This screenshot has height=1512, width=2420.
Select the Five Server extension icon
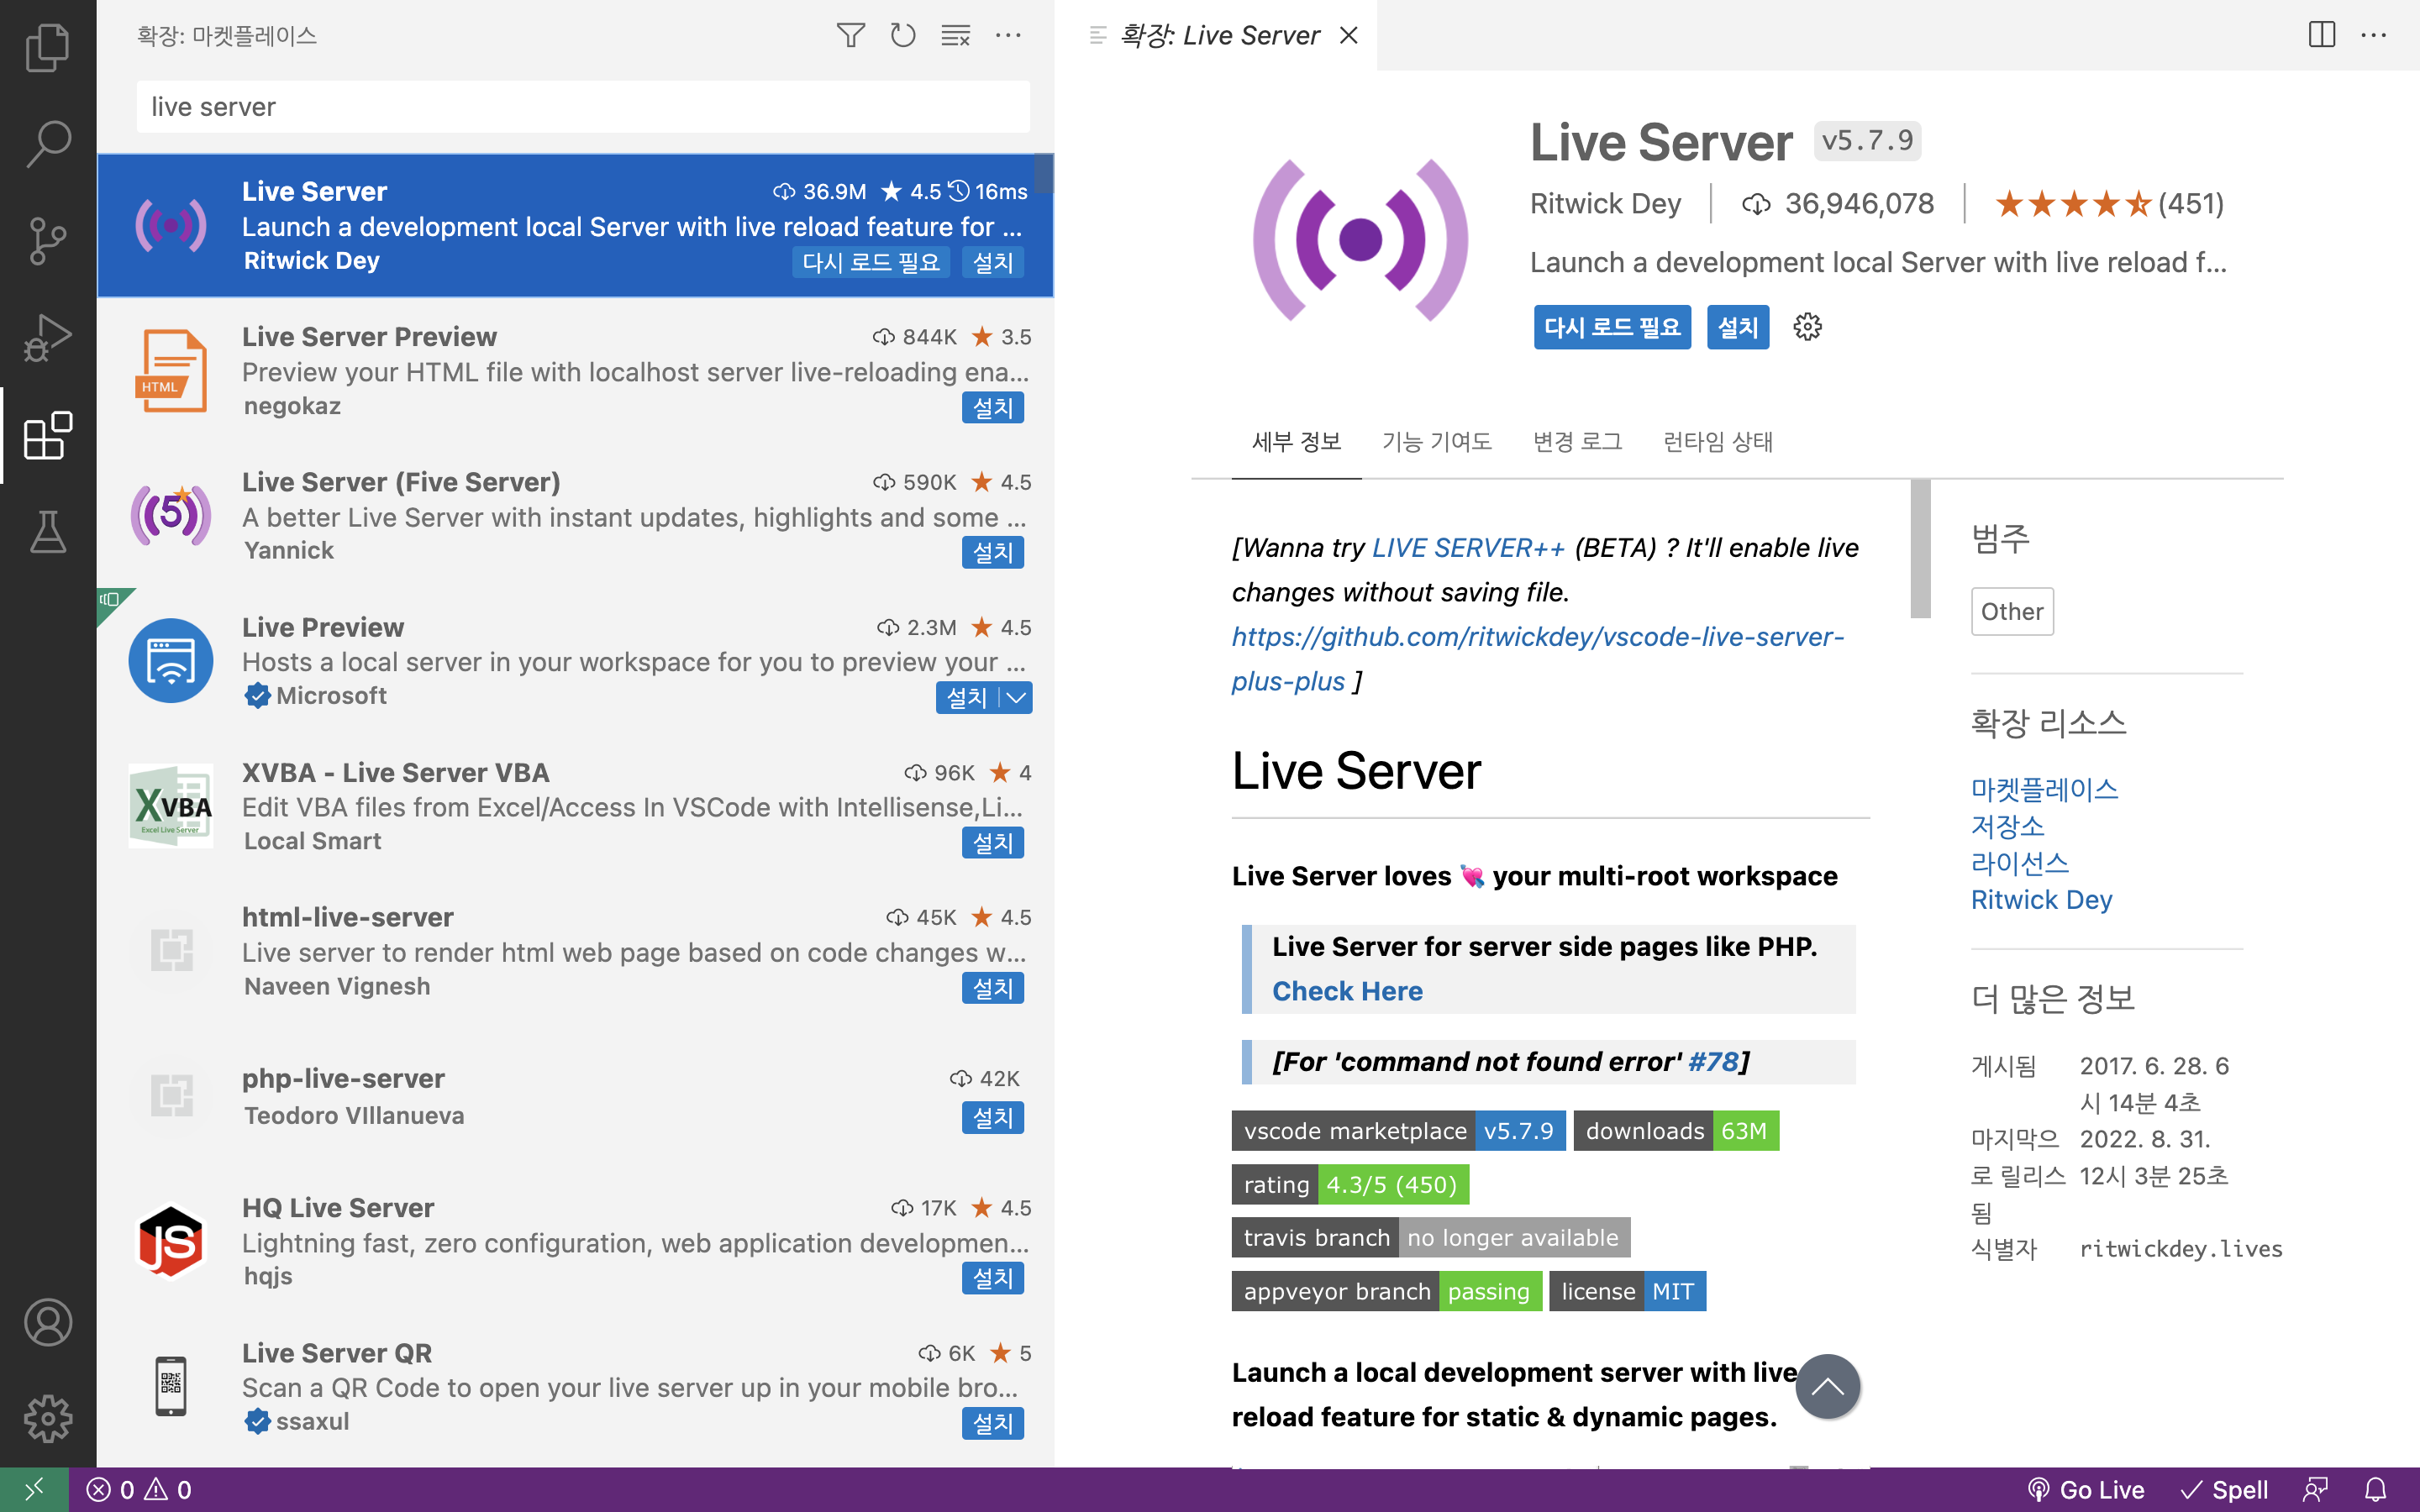pyautogui.click(x=171, y=516)
